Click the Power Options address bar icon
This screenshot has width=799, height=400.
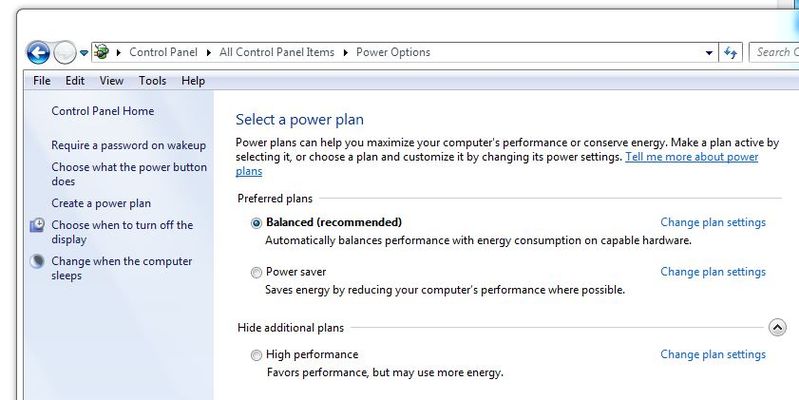tap(101, 52)
